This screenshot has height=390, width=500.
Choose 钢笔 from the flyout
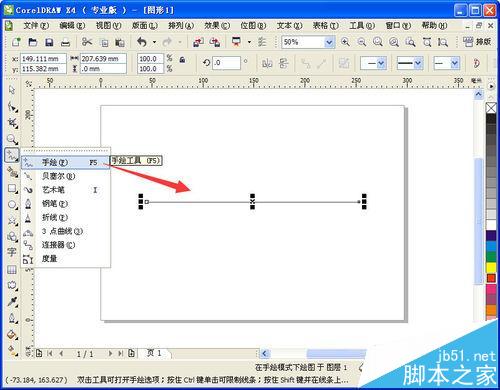[x=66, y=204]
